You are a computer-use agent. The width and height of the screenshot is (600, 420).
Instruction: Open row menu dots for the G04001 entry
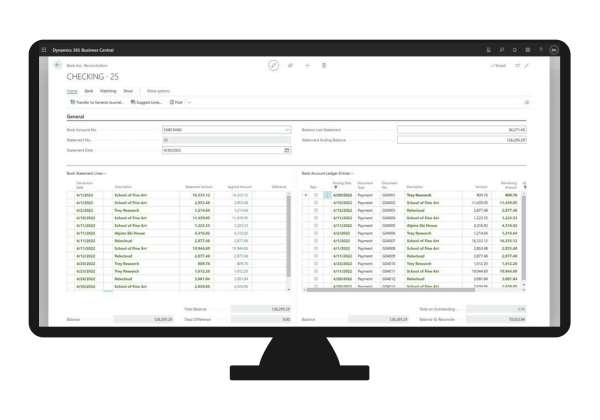click(327, 195)
